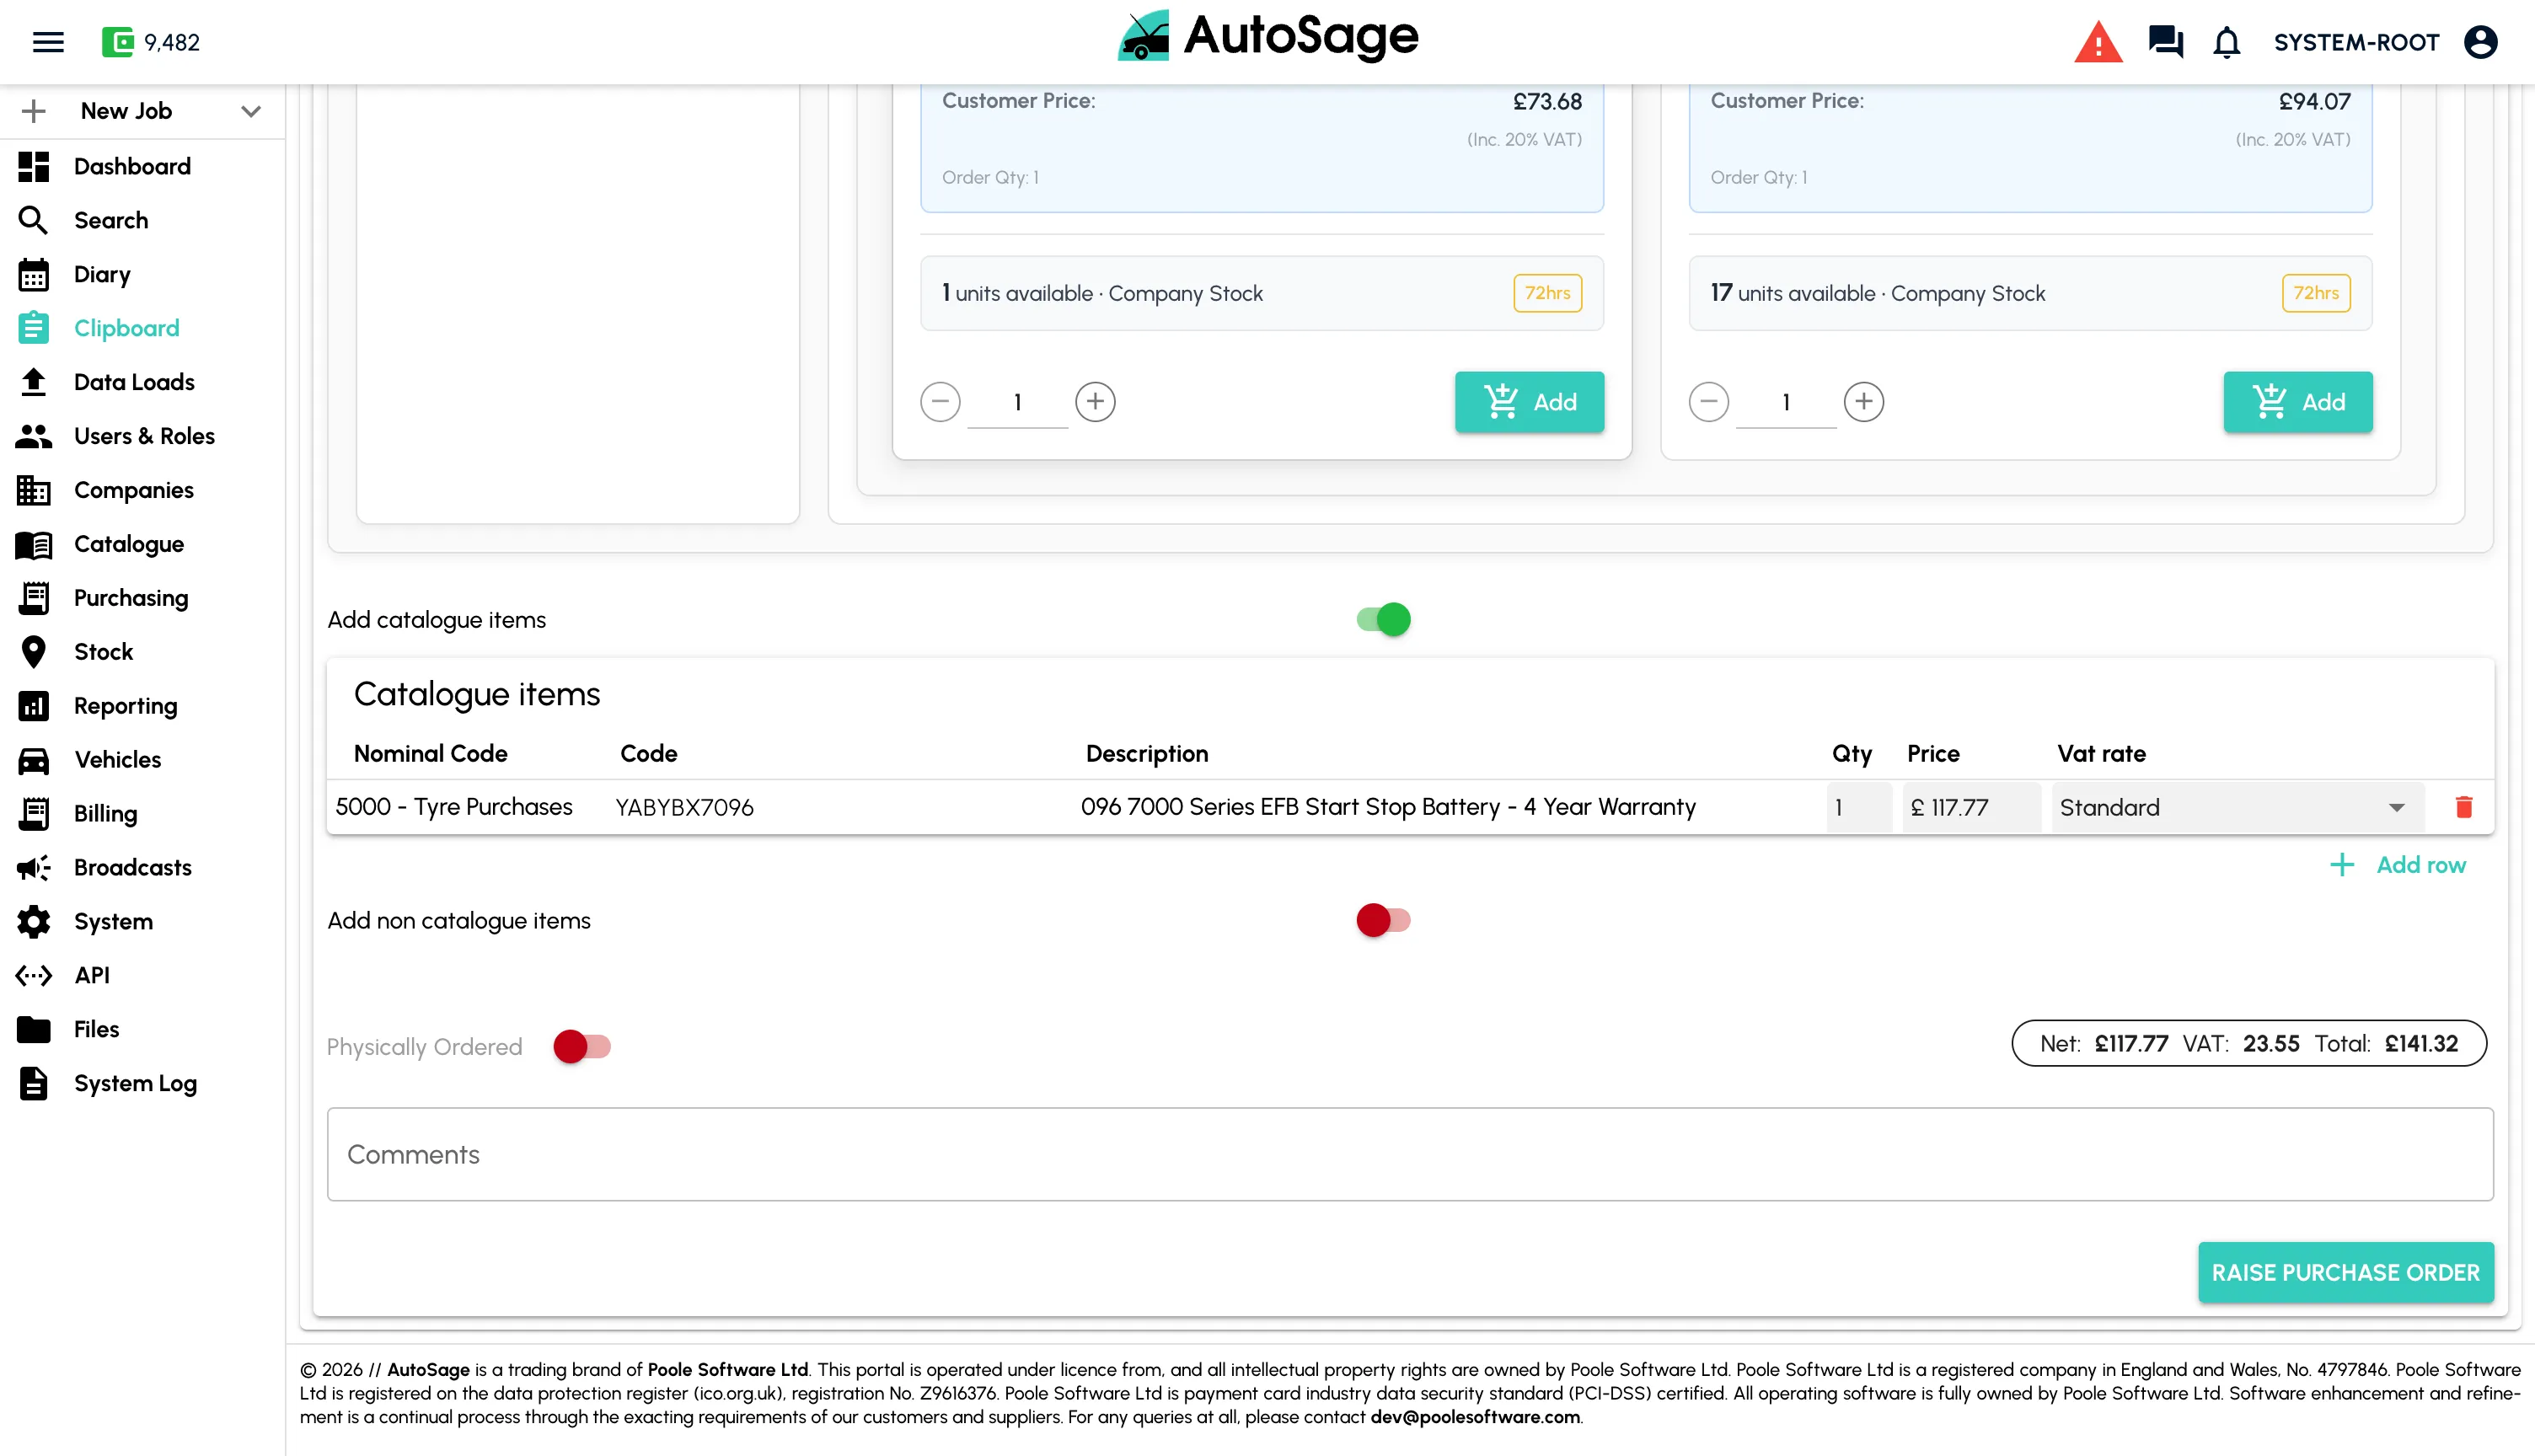Click the Diary calendar icon
Viewport: 2535px width, 1456px height.
(x=33, y=274)
